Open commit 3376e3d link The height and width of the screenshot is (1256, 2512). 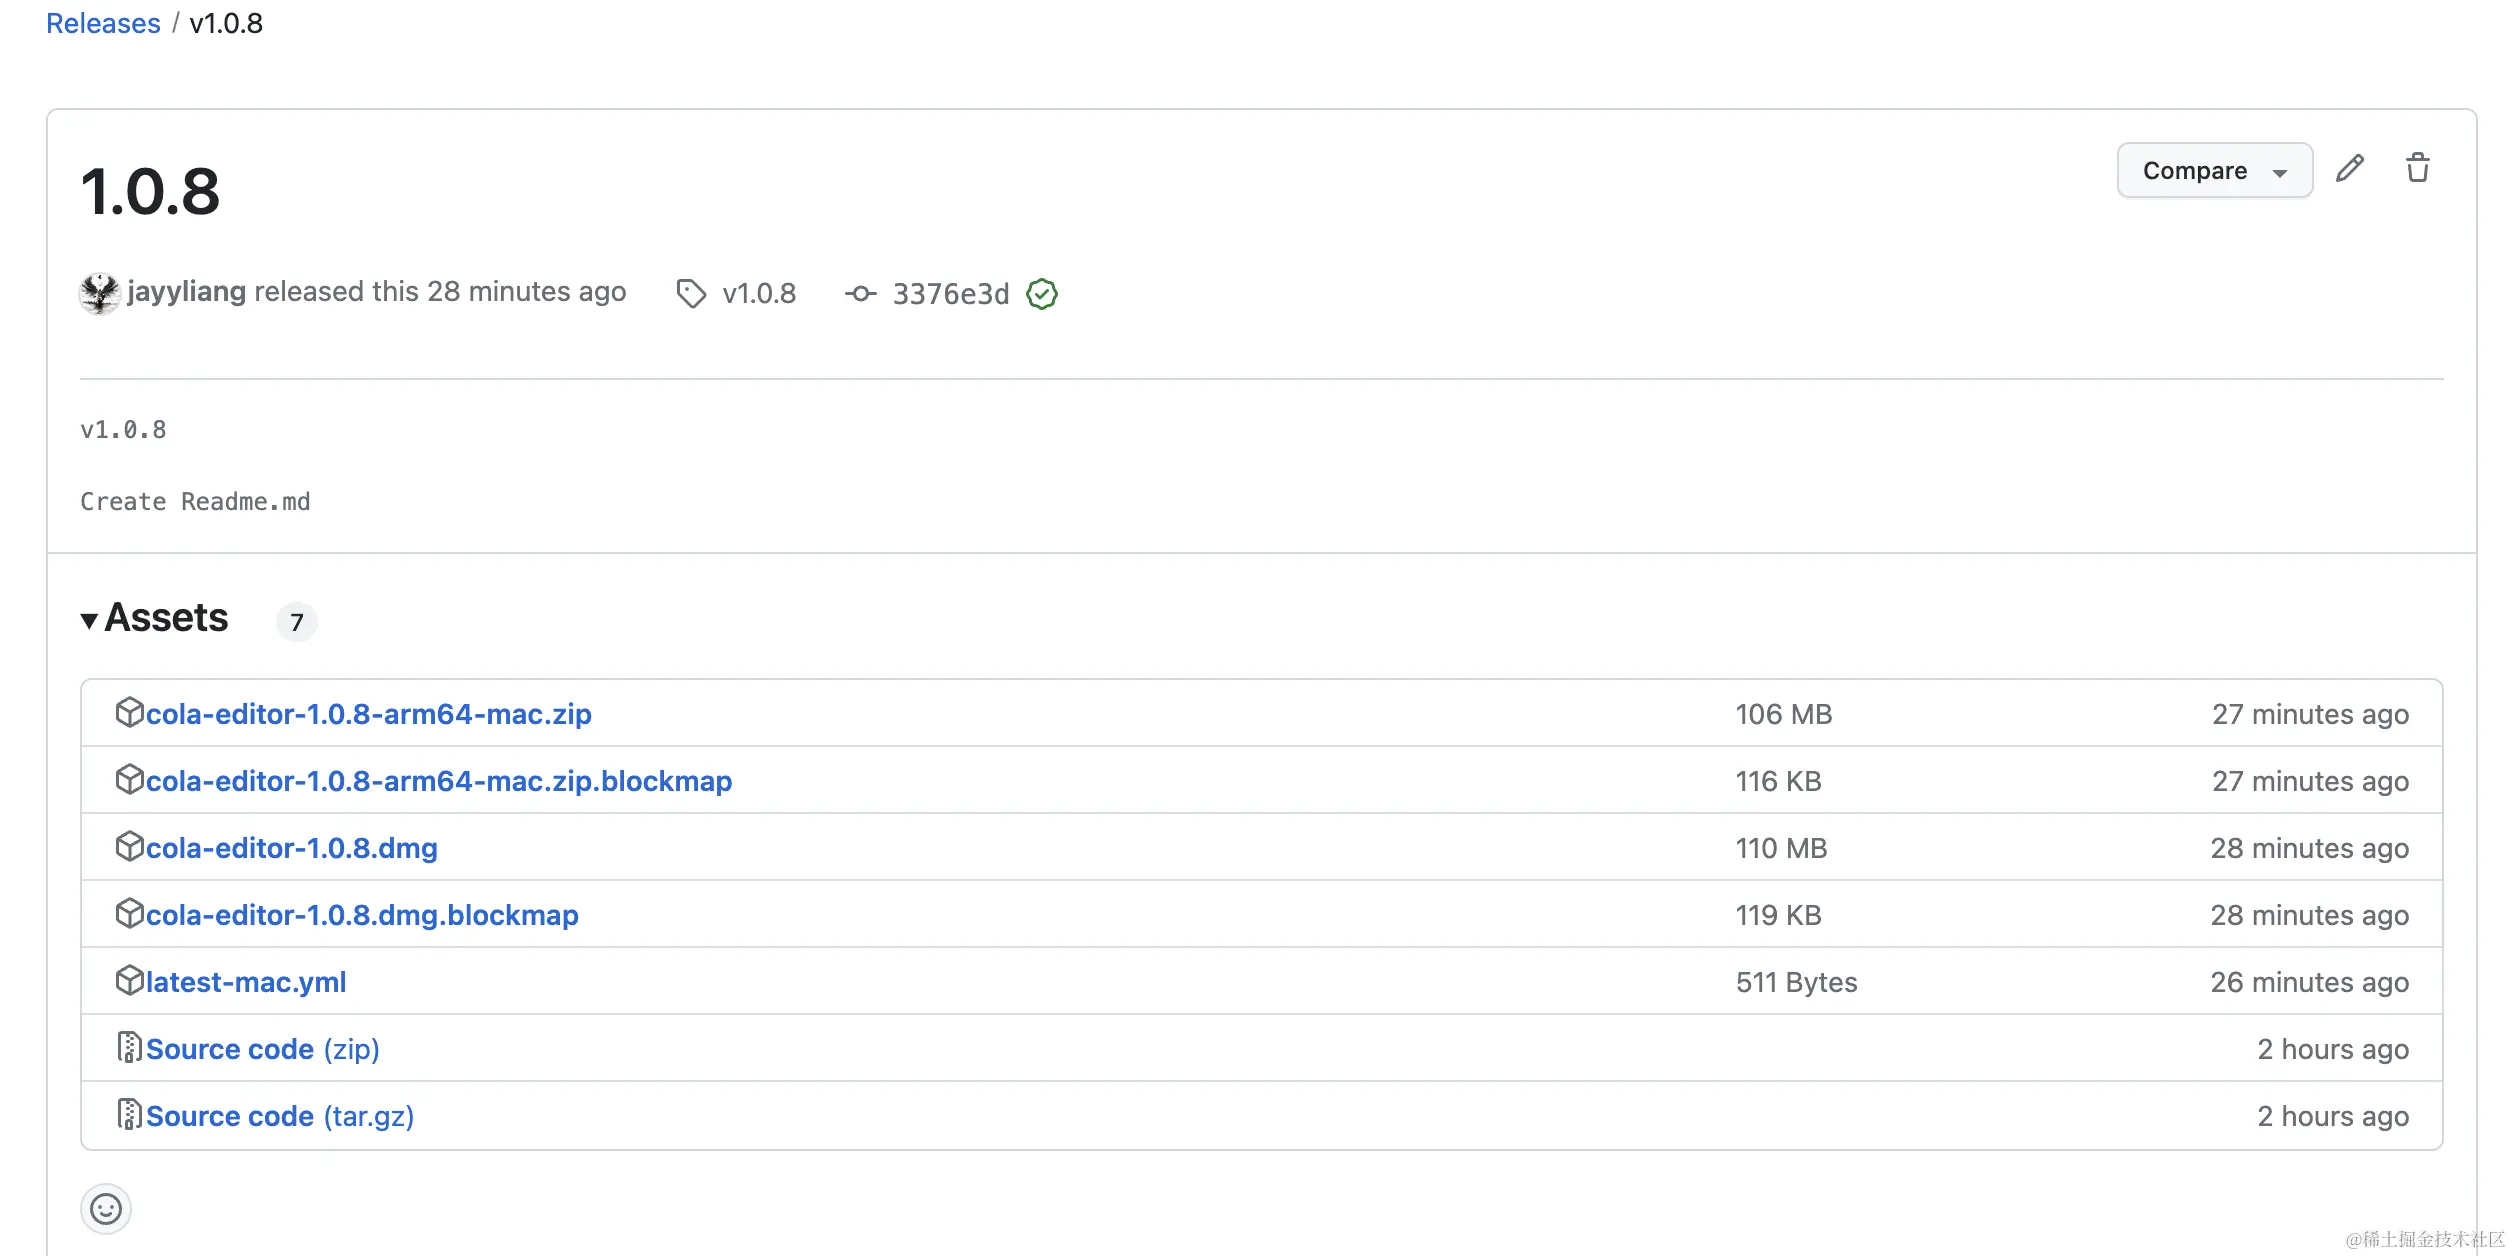click(950, 294)
